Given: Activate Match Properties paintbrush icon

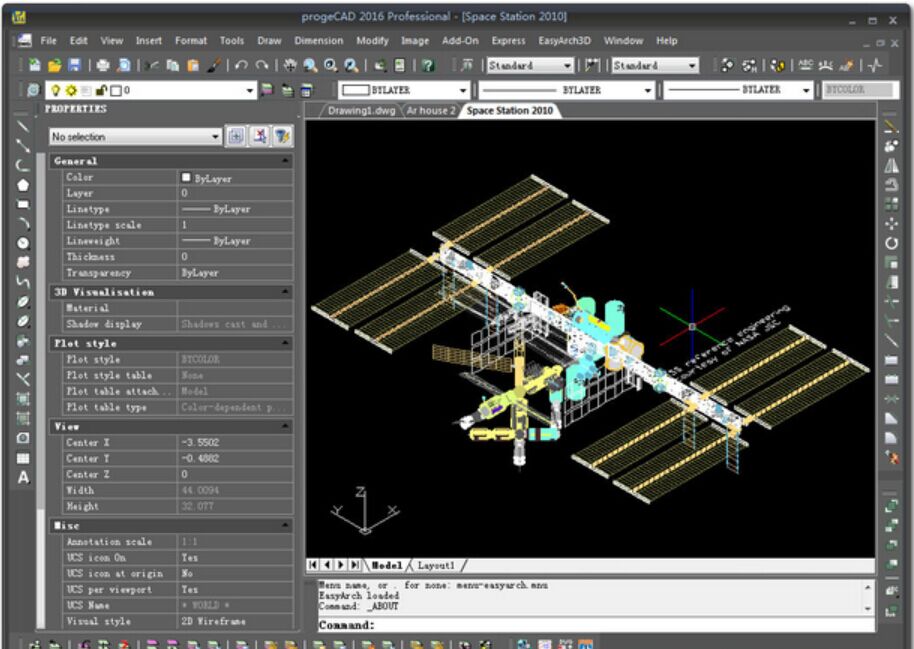Looking at the screenshot, I should click(213, 65).
